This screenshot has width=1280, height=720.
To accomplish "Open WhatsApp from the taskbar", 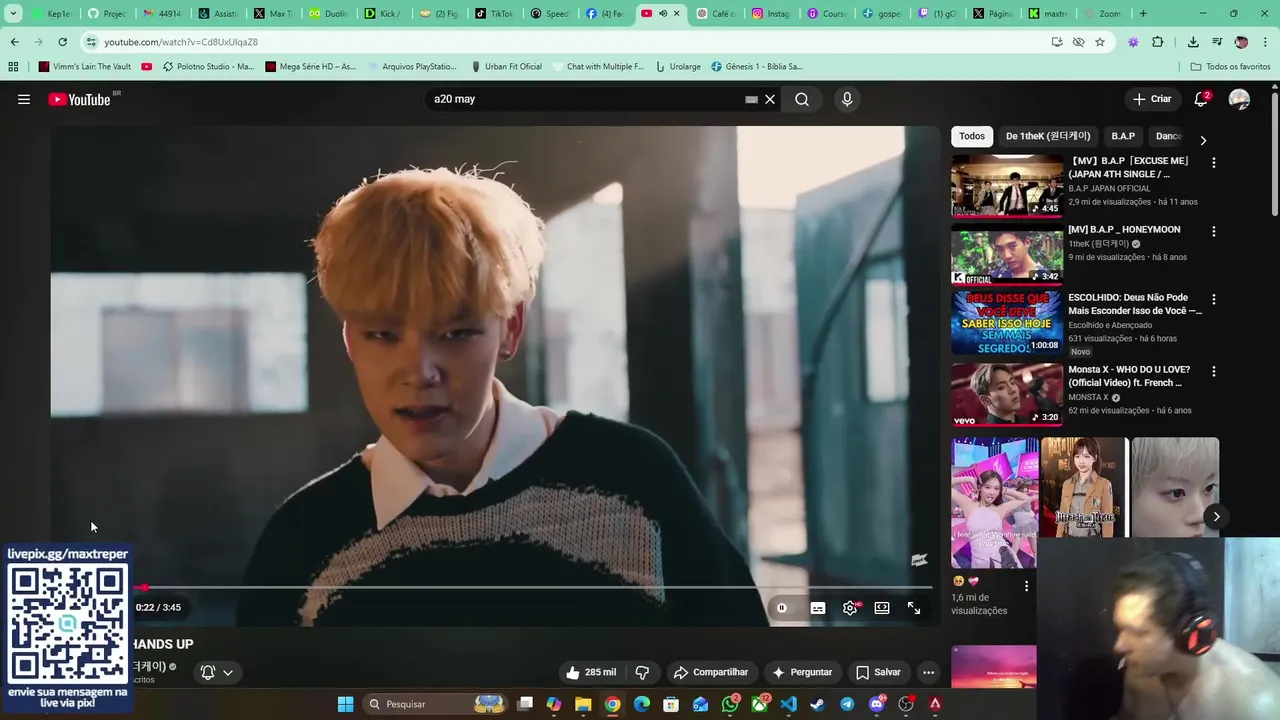I will point(730,704).
